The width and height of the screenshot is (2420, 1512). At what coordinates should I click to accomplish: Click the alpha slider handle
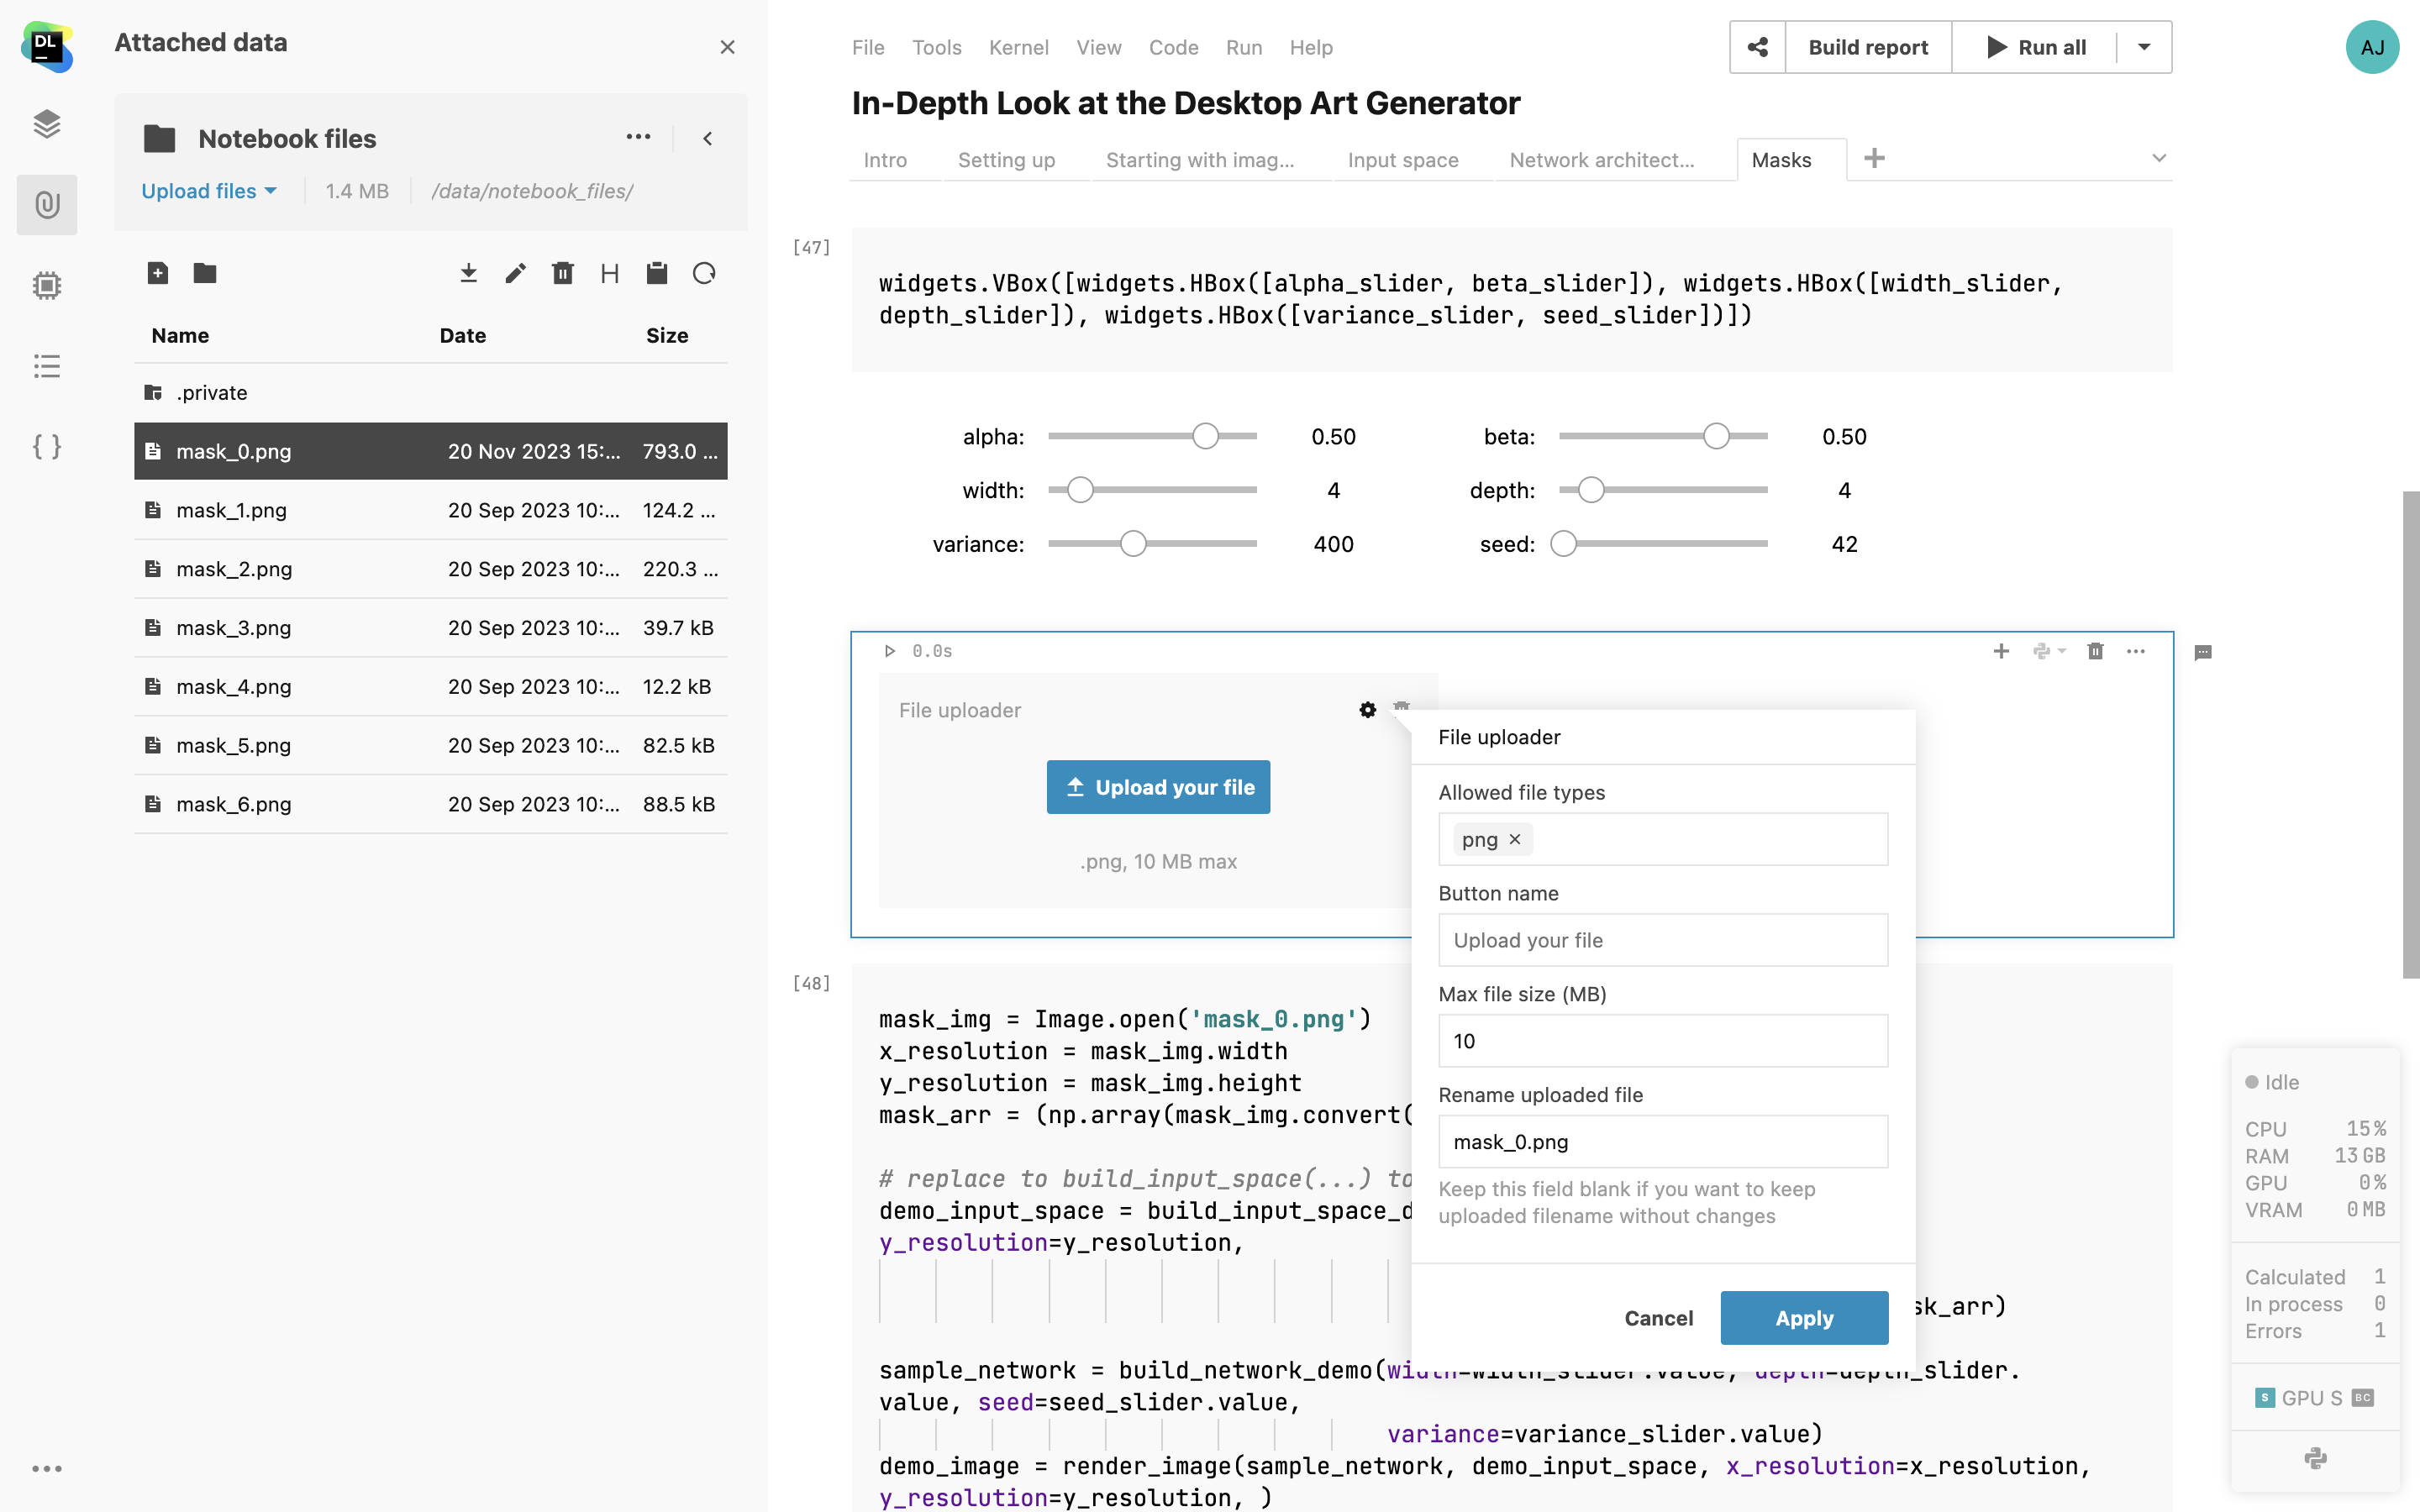(1205, 437)
